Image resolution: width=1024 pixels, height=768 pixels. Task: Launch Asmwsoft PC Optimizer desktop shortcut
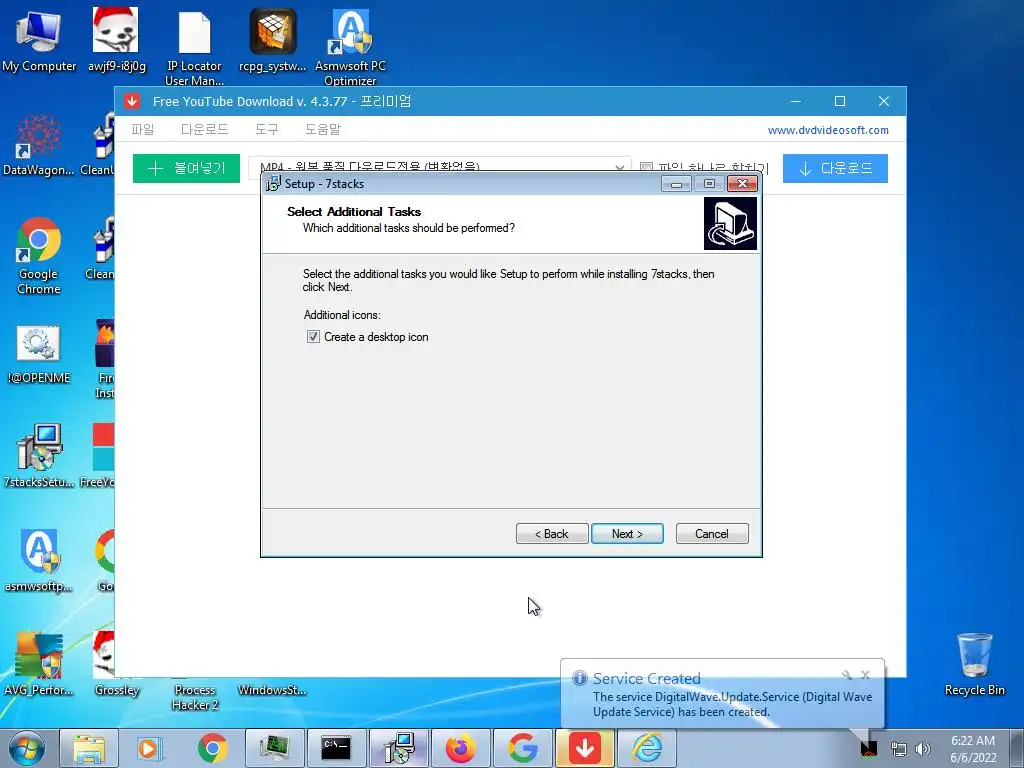pos(350,46)
